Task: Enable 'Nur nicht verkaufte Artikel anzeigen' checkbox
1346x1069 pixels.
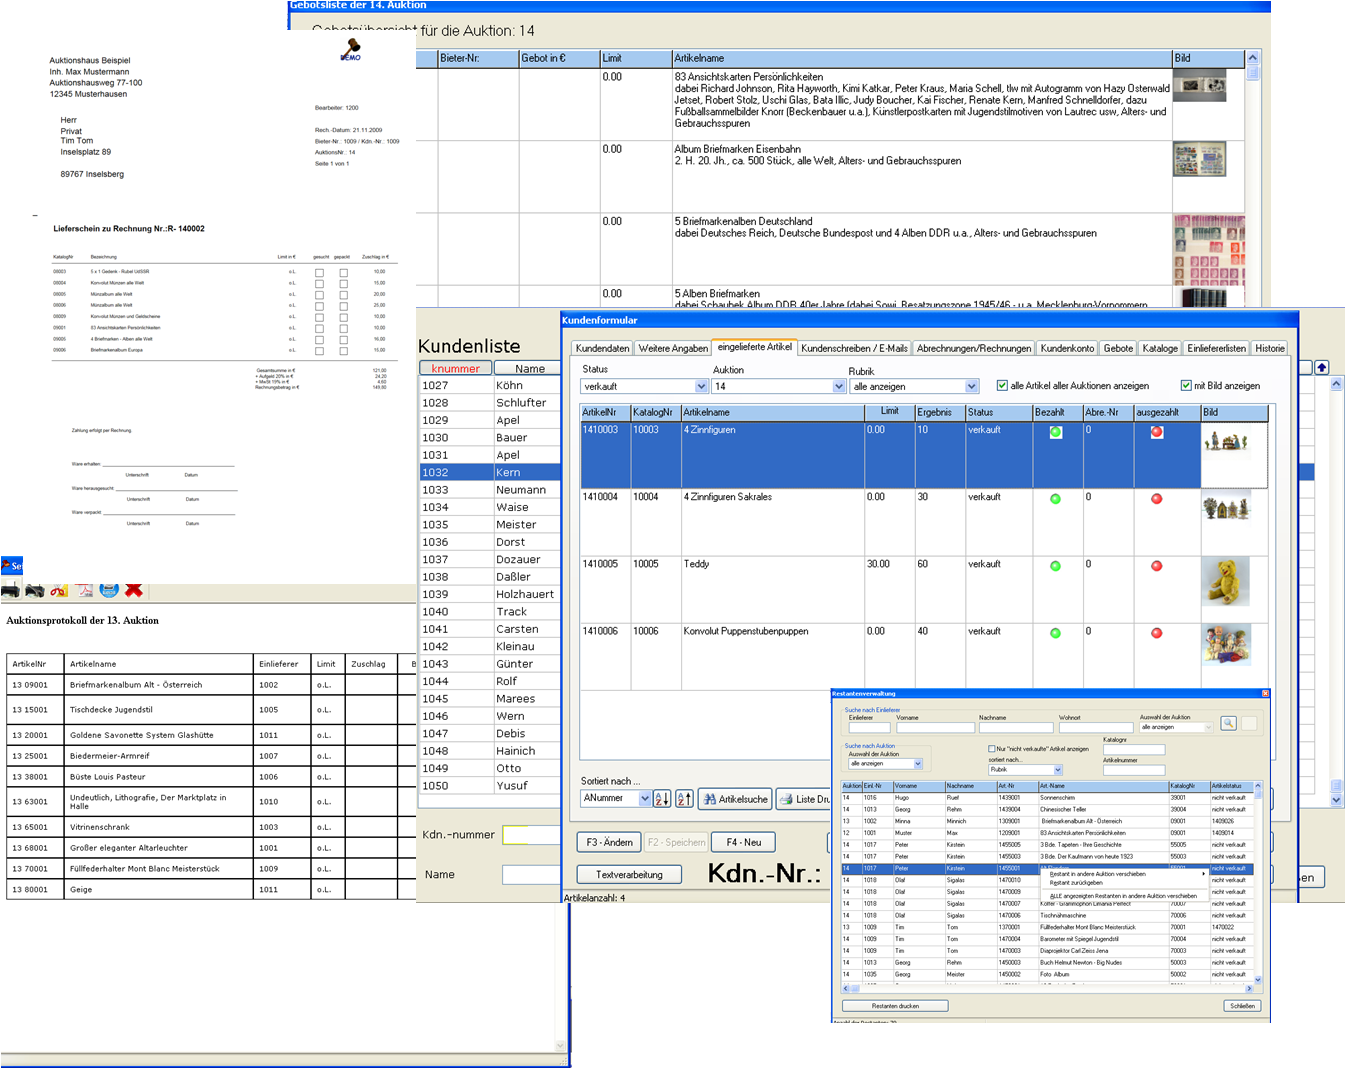Action: point(992,749)
